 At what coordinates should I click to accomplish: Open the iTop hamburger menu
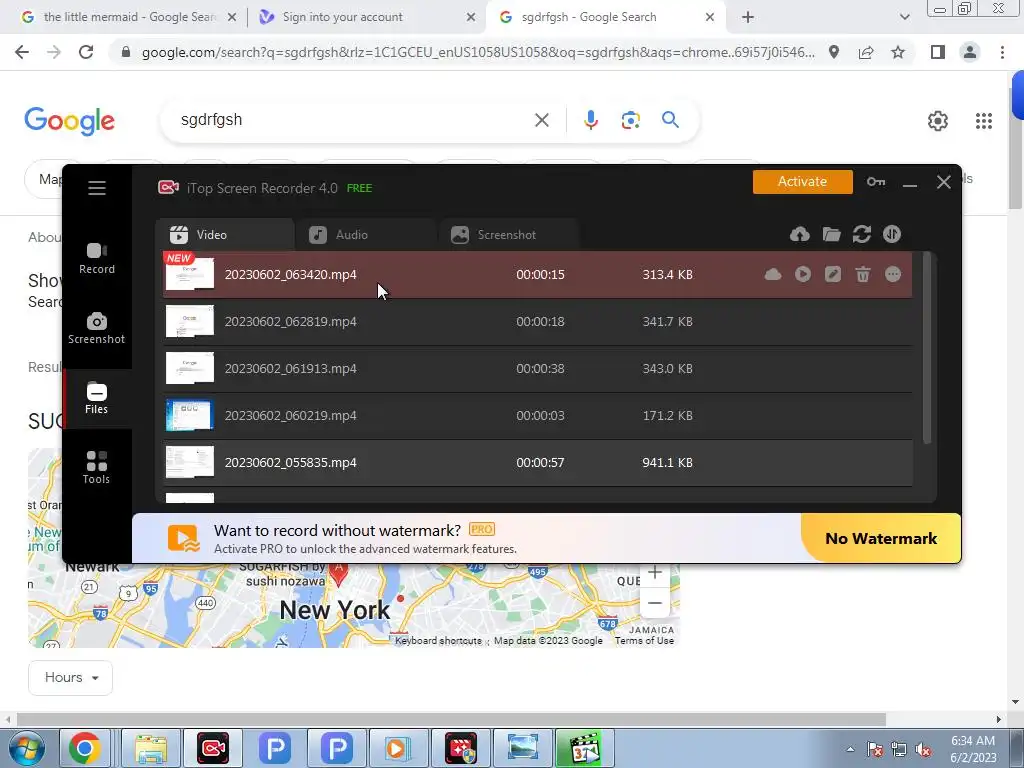click(x=97, y=188)
